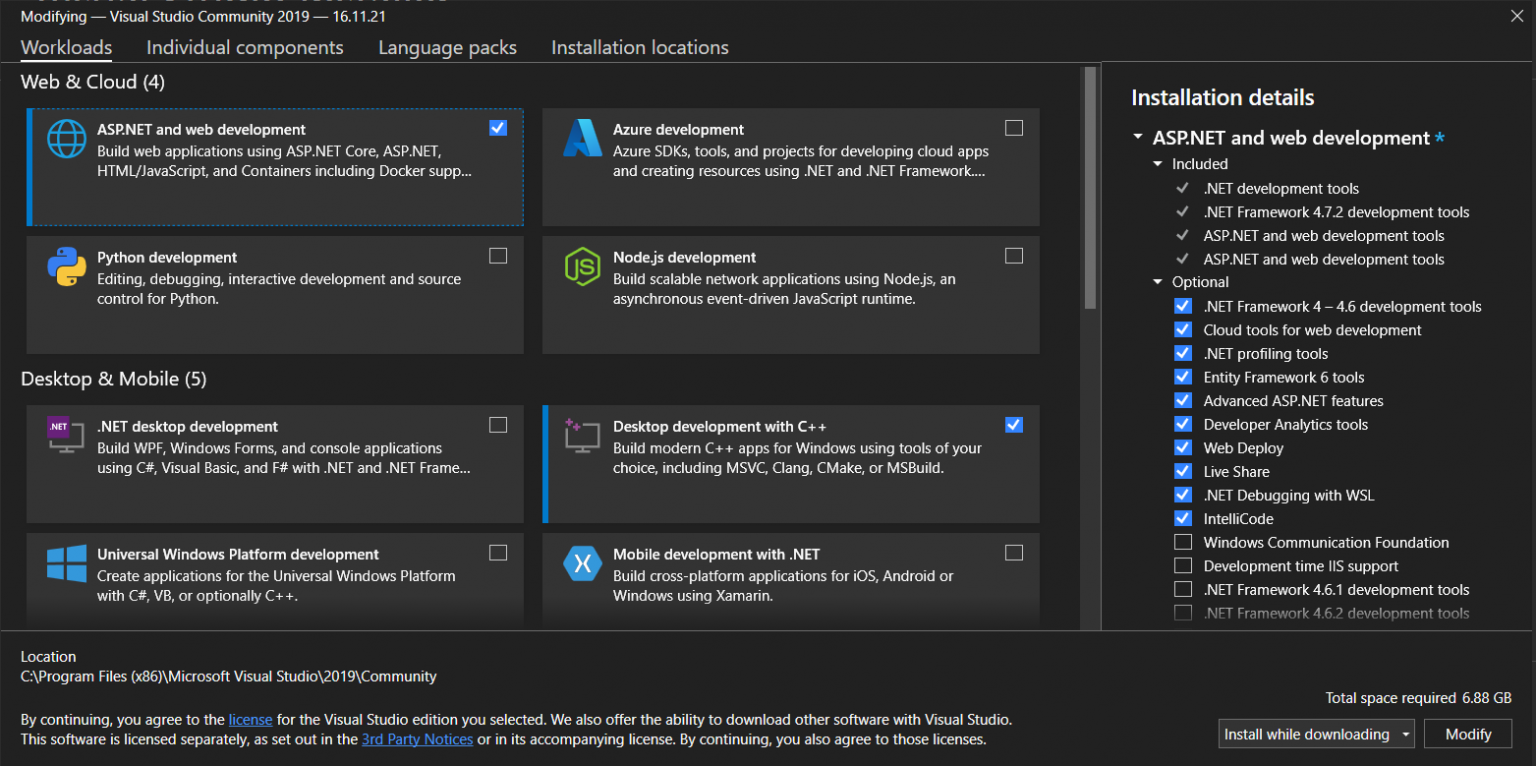Disable the IntelliCode optional component
1536x766 pixels.
pyautogui.click(x=1183, y=518)
